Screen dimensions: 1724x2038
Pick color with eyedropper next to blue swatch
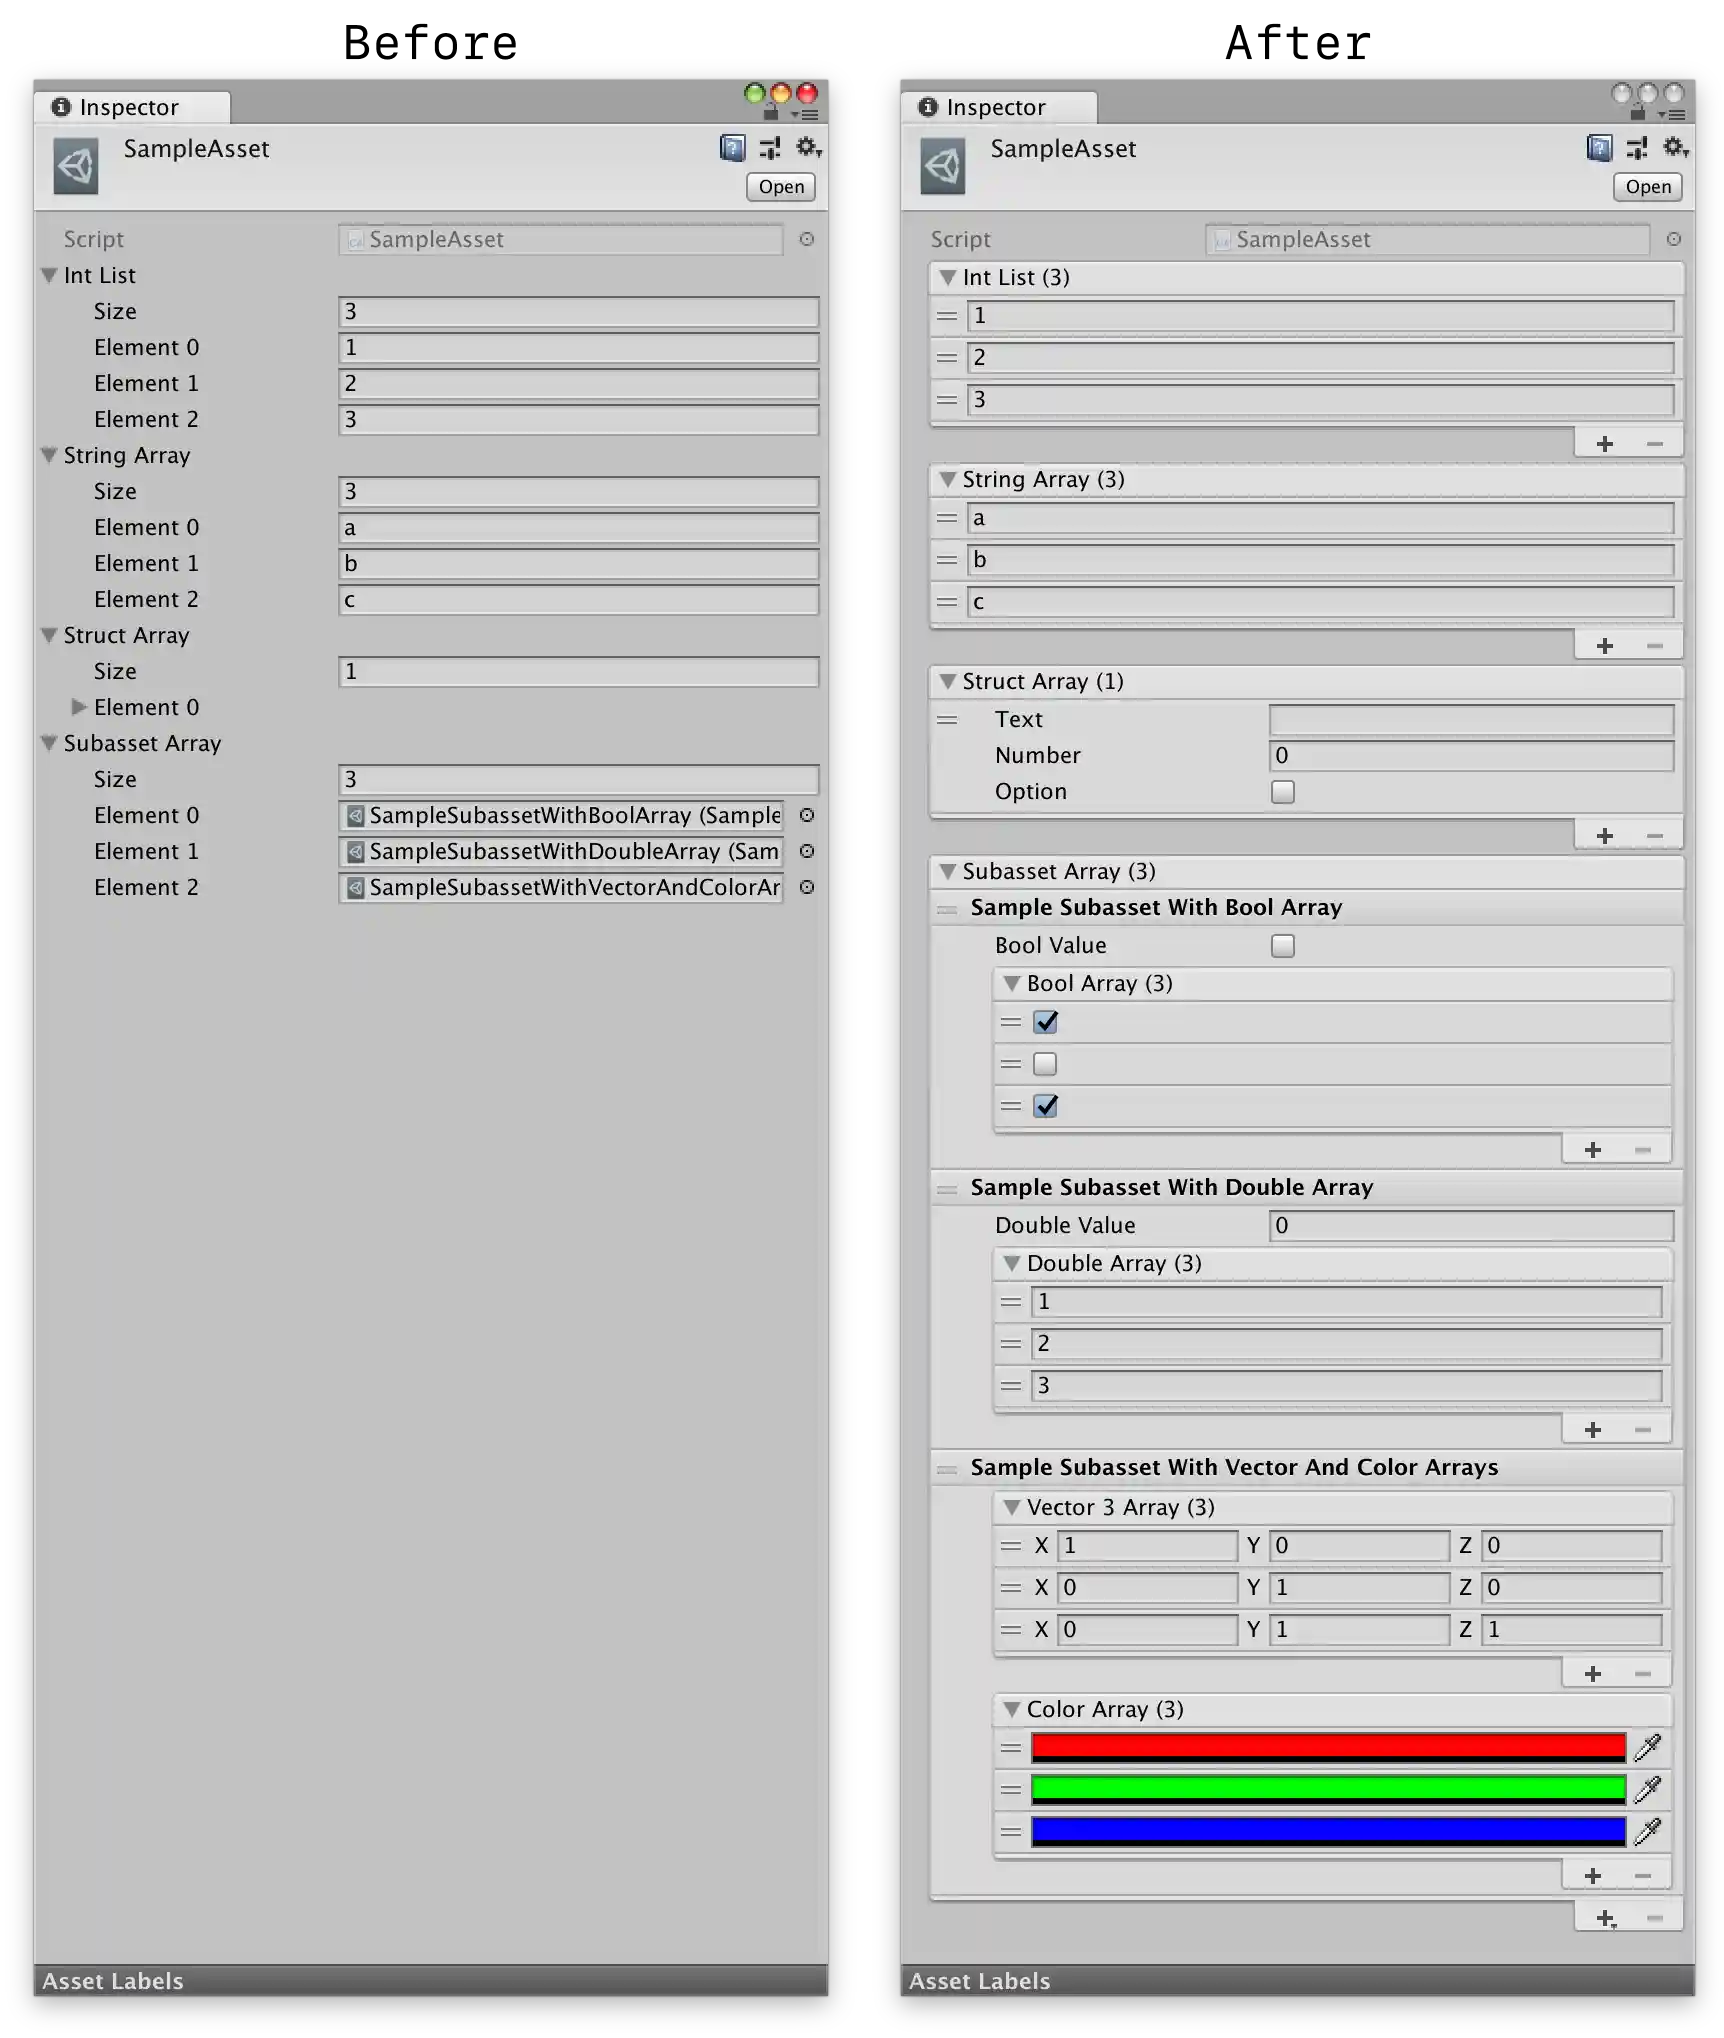click(1647, 1831)
